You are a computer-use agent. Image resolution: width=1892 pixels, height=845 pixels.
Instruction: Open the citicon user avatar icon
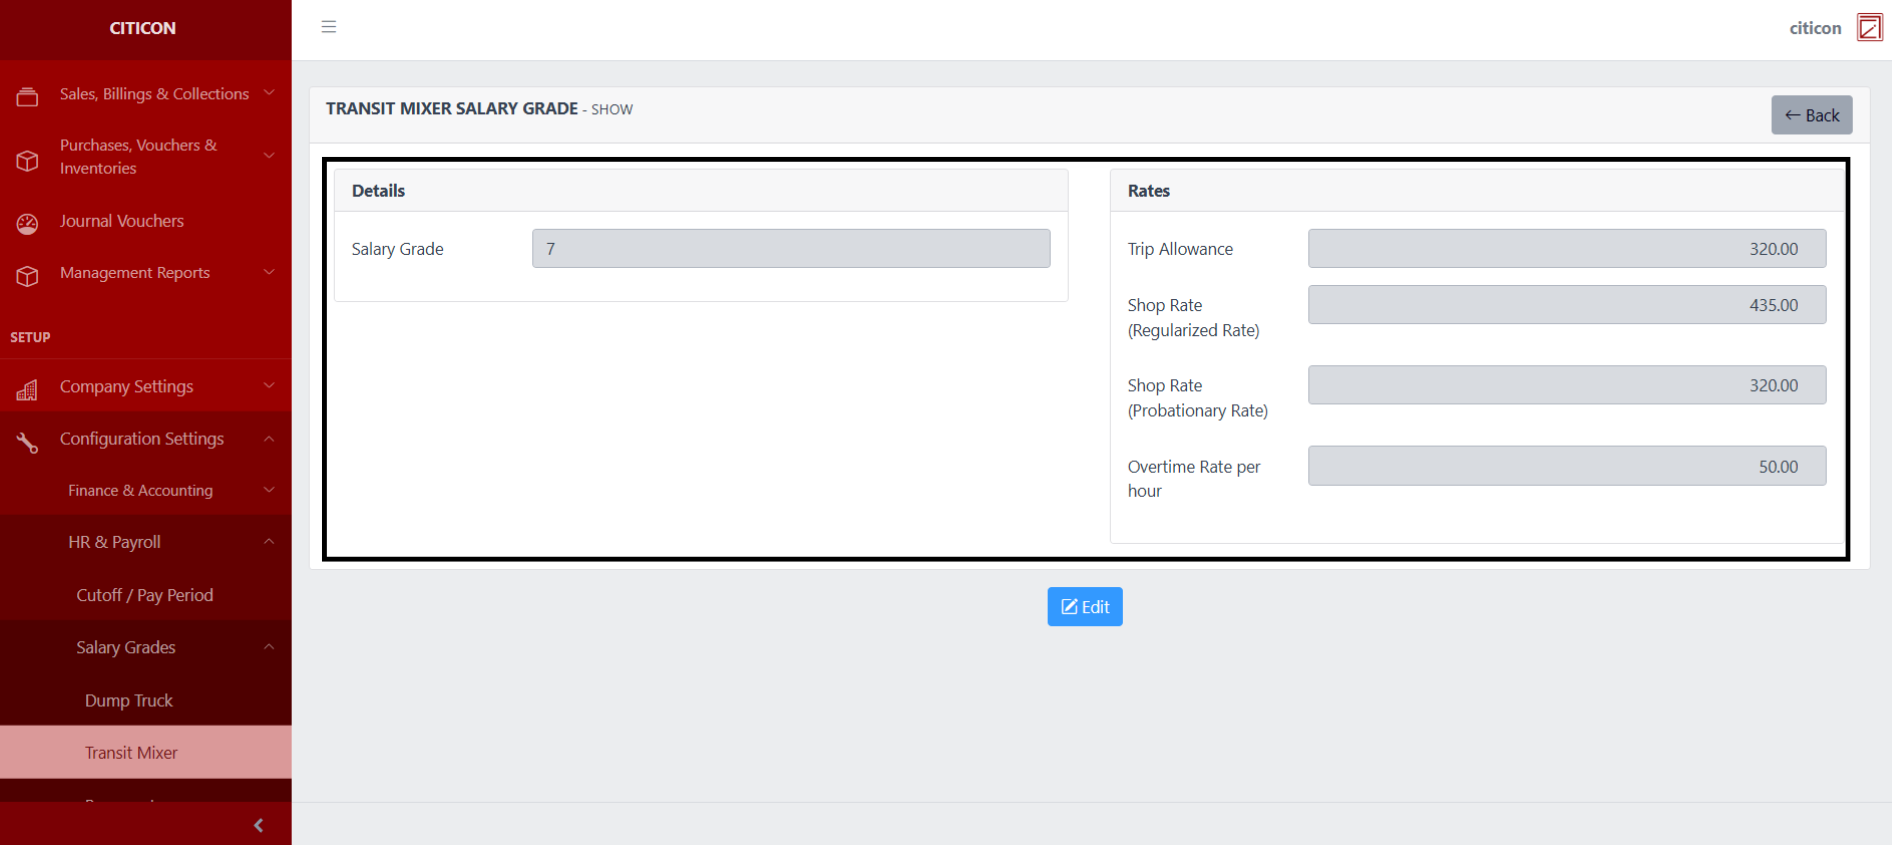pos(1869,28)
